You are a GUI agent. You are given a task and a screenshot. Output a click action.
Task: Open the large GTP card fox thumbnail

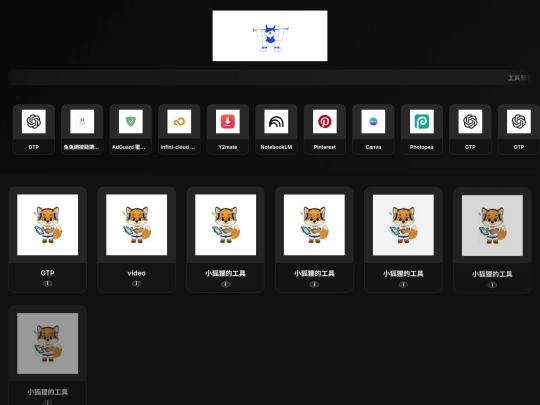coord(48,225)
